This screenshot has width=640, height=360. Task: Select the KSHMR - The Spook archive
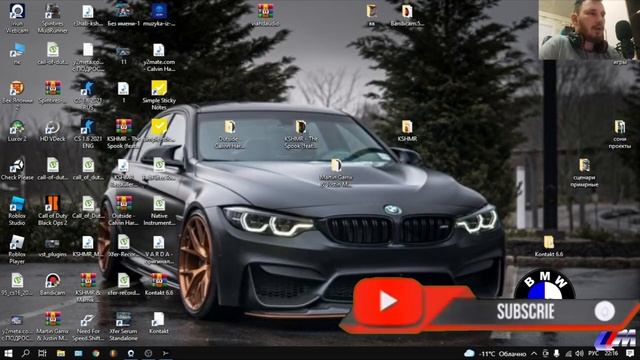point(124,133)
